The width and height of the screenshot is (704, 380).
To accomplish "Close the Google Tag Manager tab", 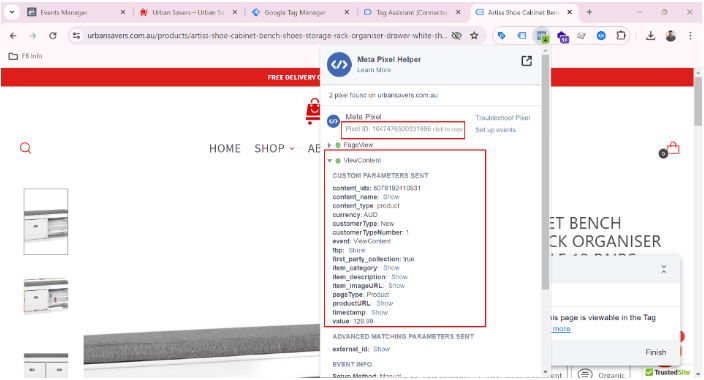I will tap(347, 13).
